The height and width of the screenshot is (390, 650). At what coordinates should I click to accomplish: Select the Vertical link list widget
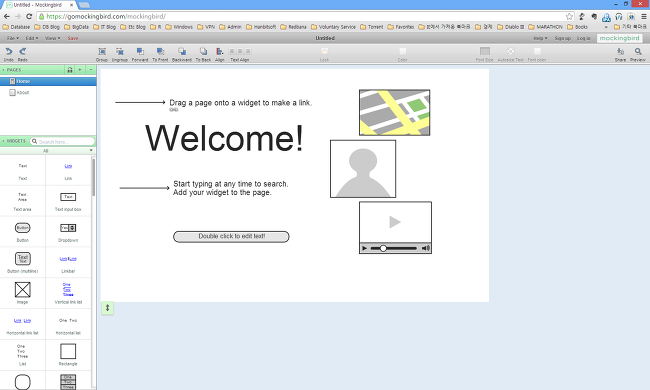click(x=68, y=294)
